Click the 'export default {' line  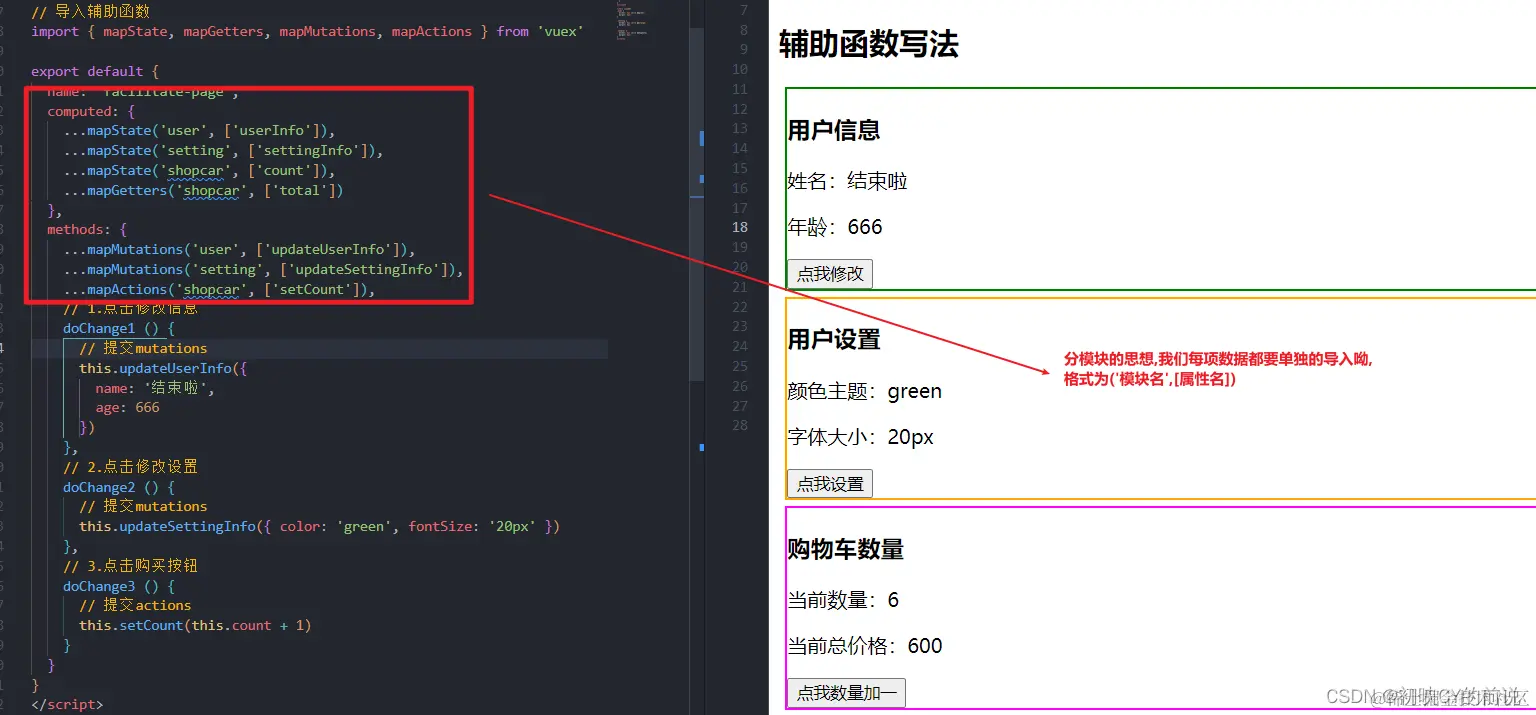pos(95,72)
